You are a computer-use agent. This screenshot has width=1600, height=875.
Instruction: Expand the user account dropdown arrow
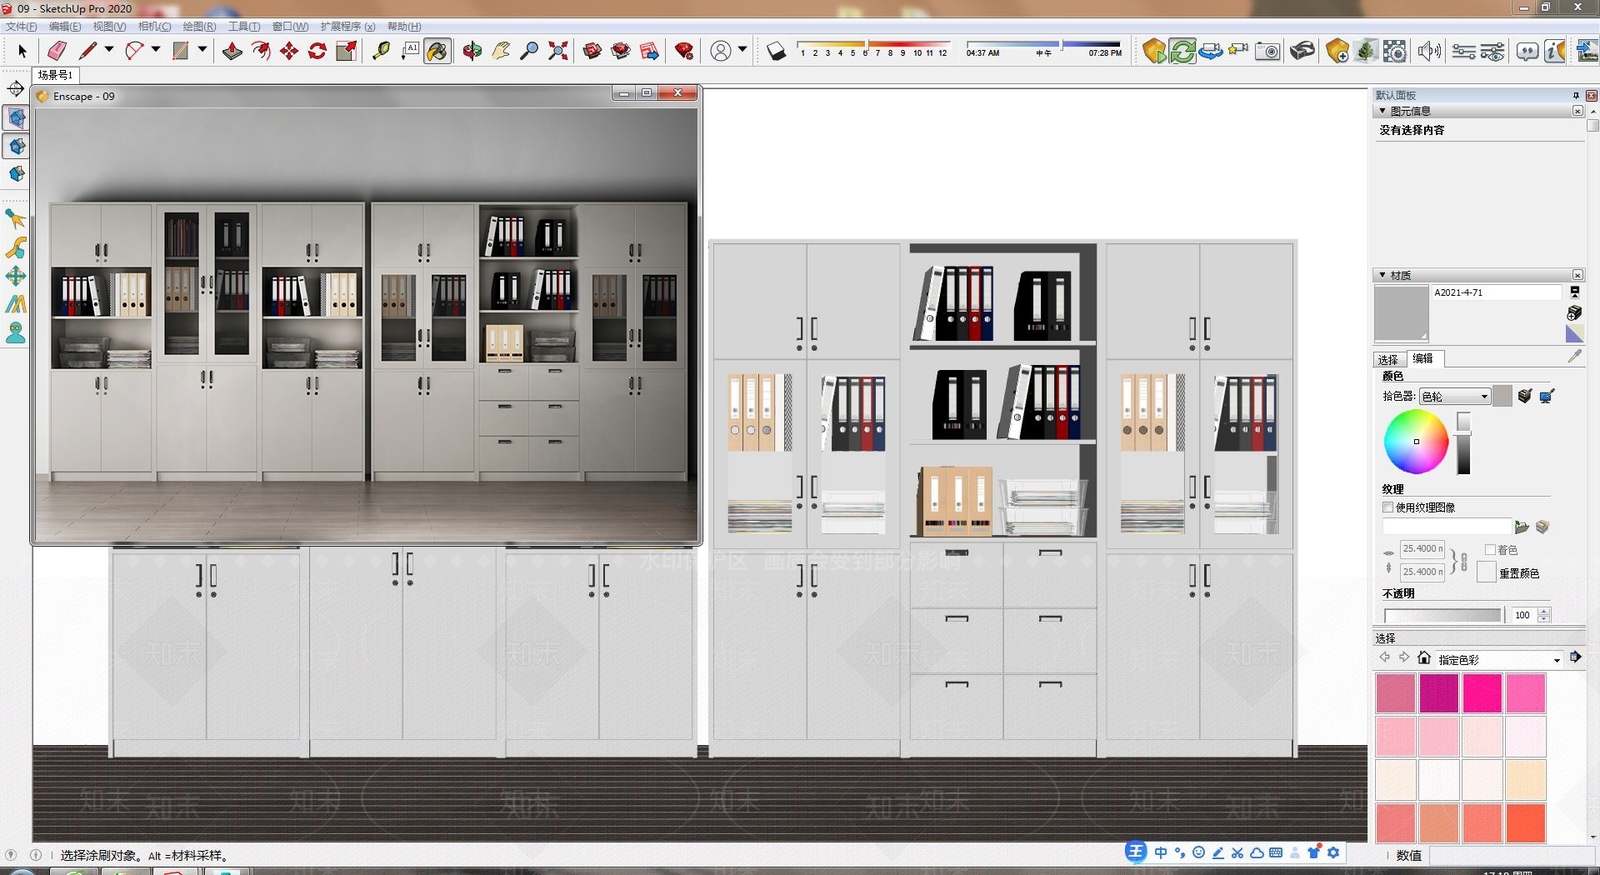tap(742, 50)
